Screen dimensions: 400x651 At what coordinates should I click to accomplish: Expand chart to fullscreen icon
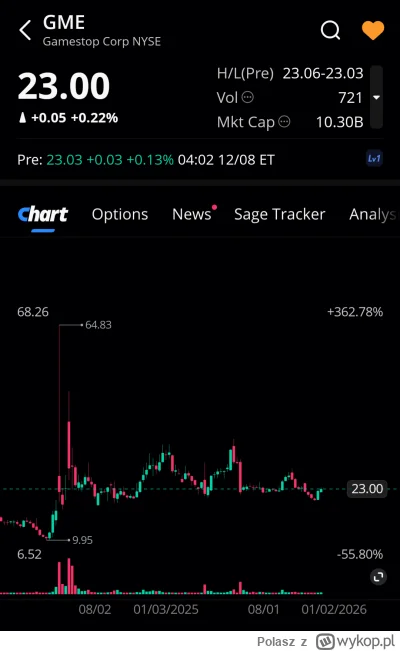(x=378, y=577)
